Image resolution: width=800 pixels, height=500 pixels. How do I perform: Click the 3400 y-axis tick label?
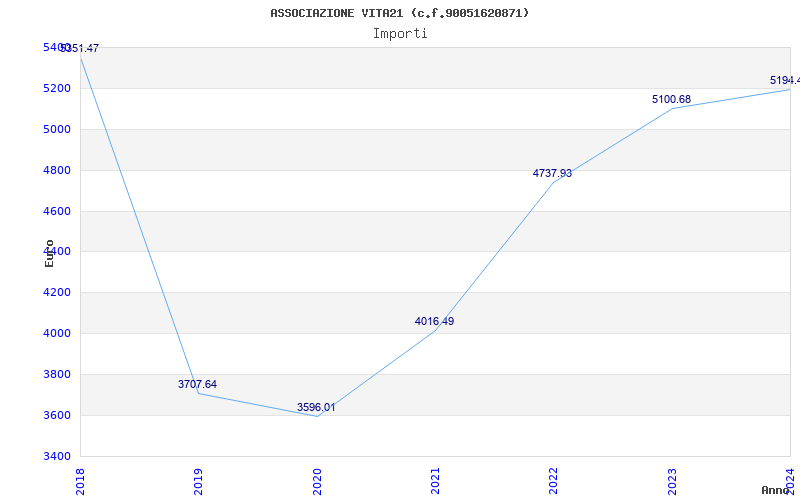pyautogui.click(x=57, y=456)
